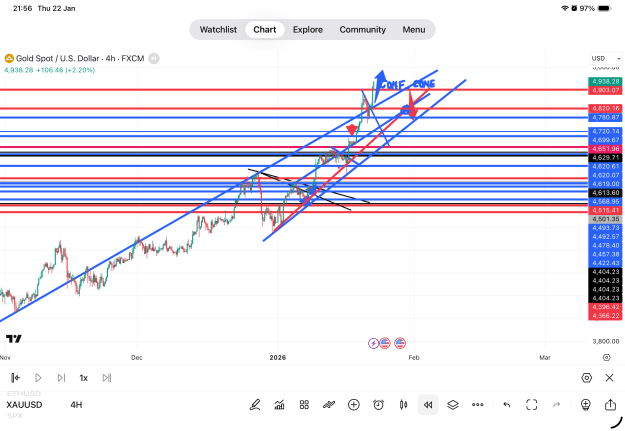Select the 4,903.07 red price level label

[605, 90]
